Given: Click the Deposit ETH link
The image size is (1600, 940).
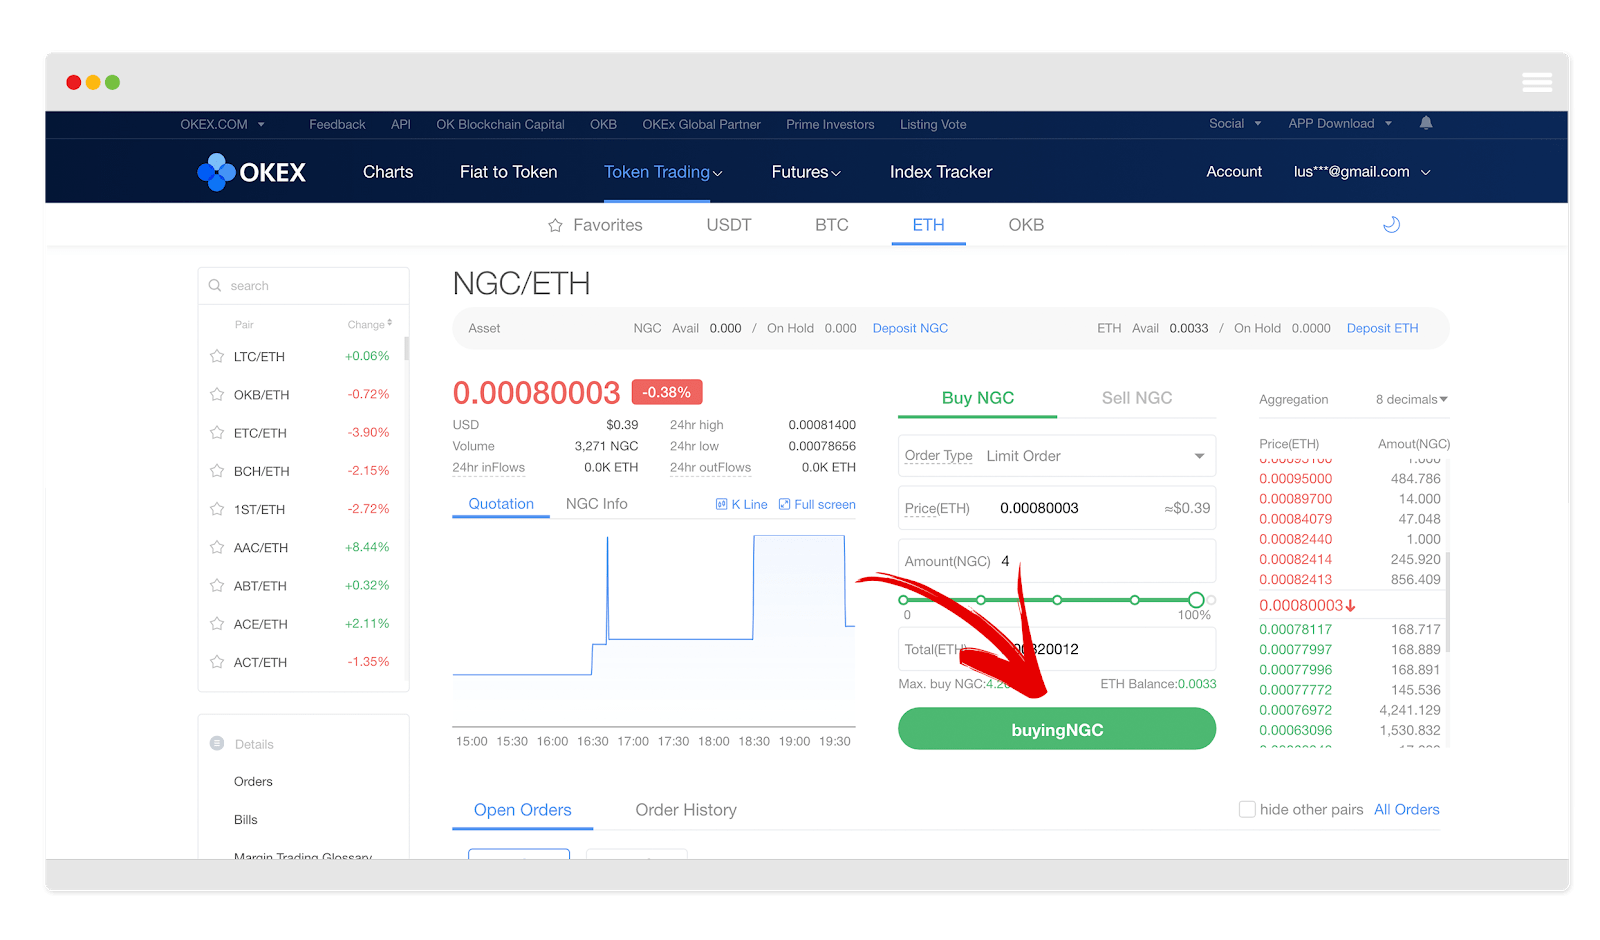Looking at the screenshot, I should click(1382, 328).
